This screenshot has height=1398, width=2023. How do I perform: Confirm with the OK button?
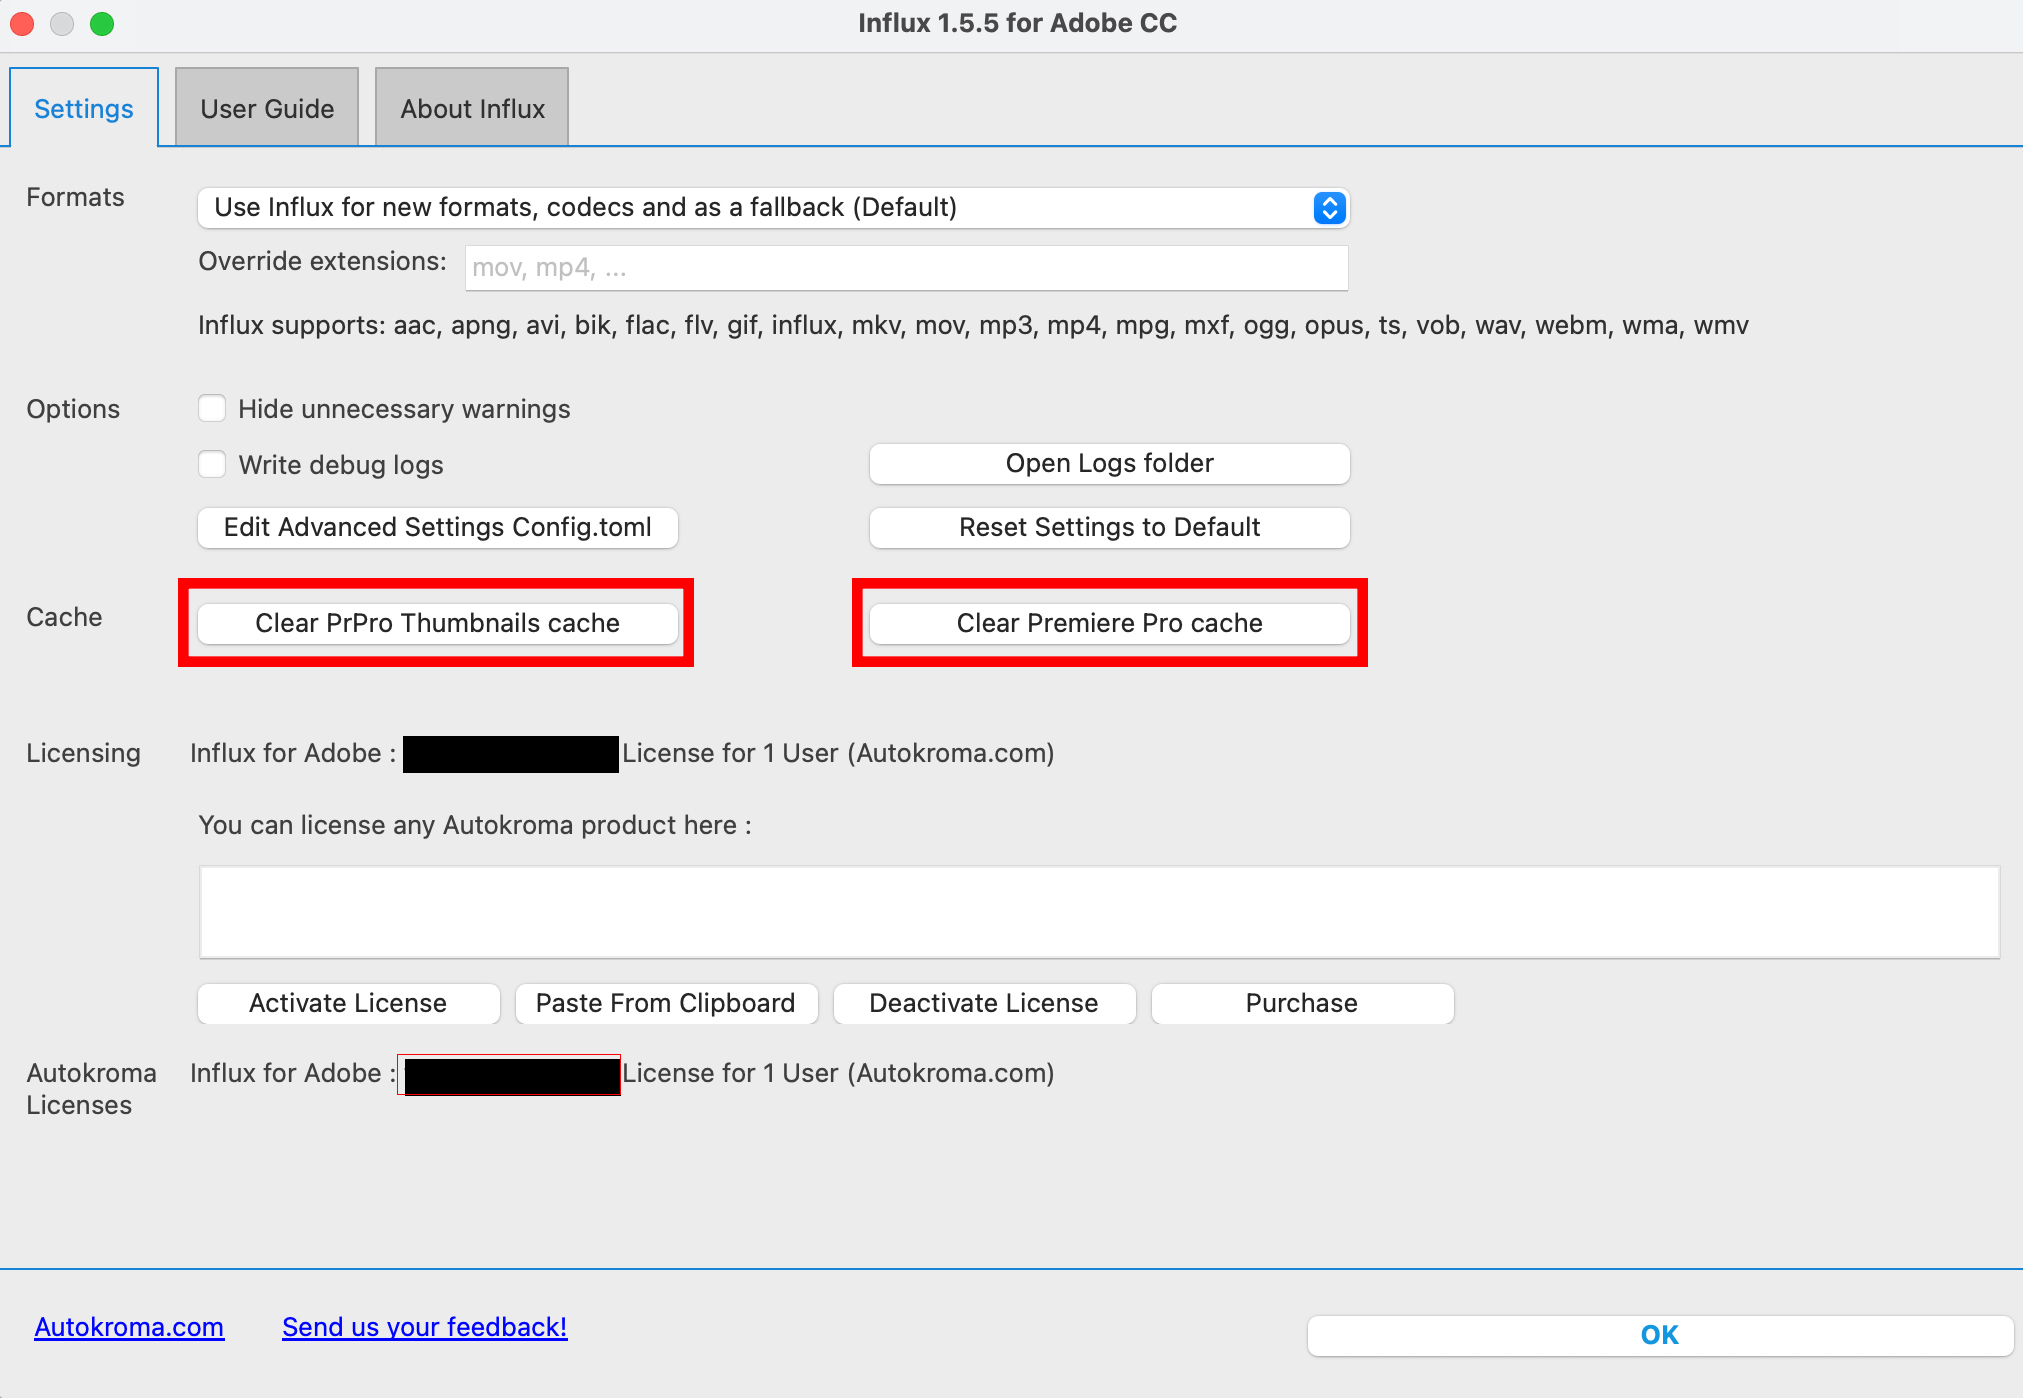[1660, 1335]
